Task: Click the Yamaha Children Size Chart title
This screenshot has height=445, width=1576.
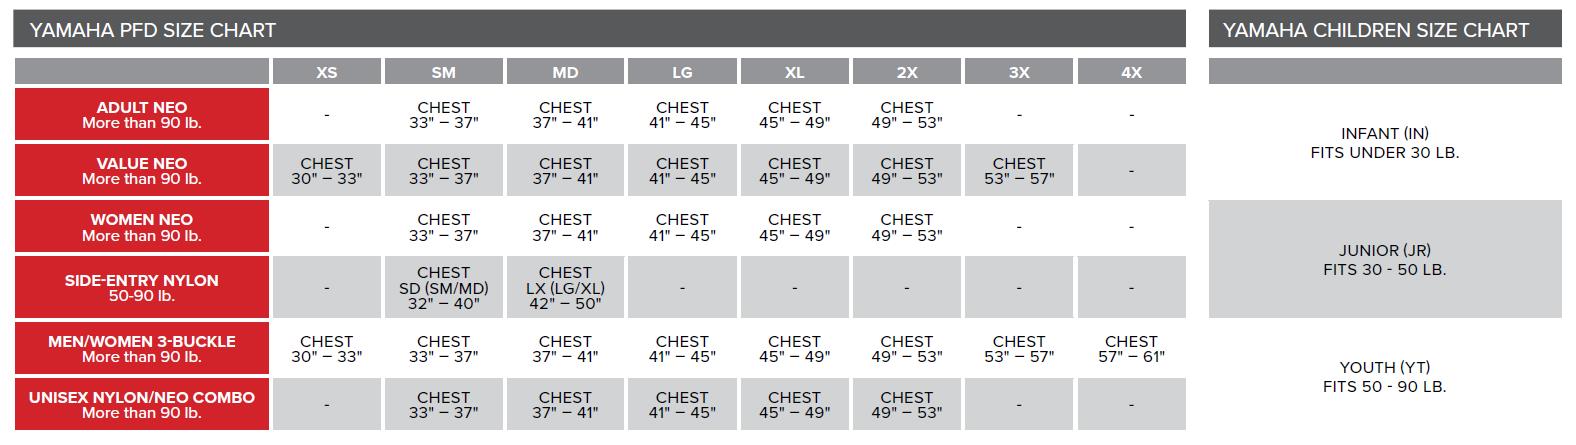Action: pos(1376,30)
